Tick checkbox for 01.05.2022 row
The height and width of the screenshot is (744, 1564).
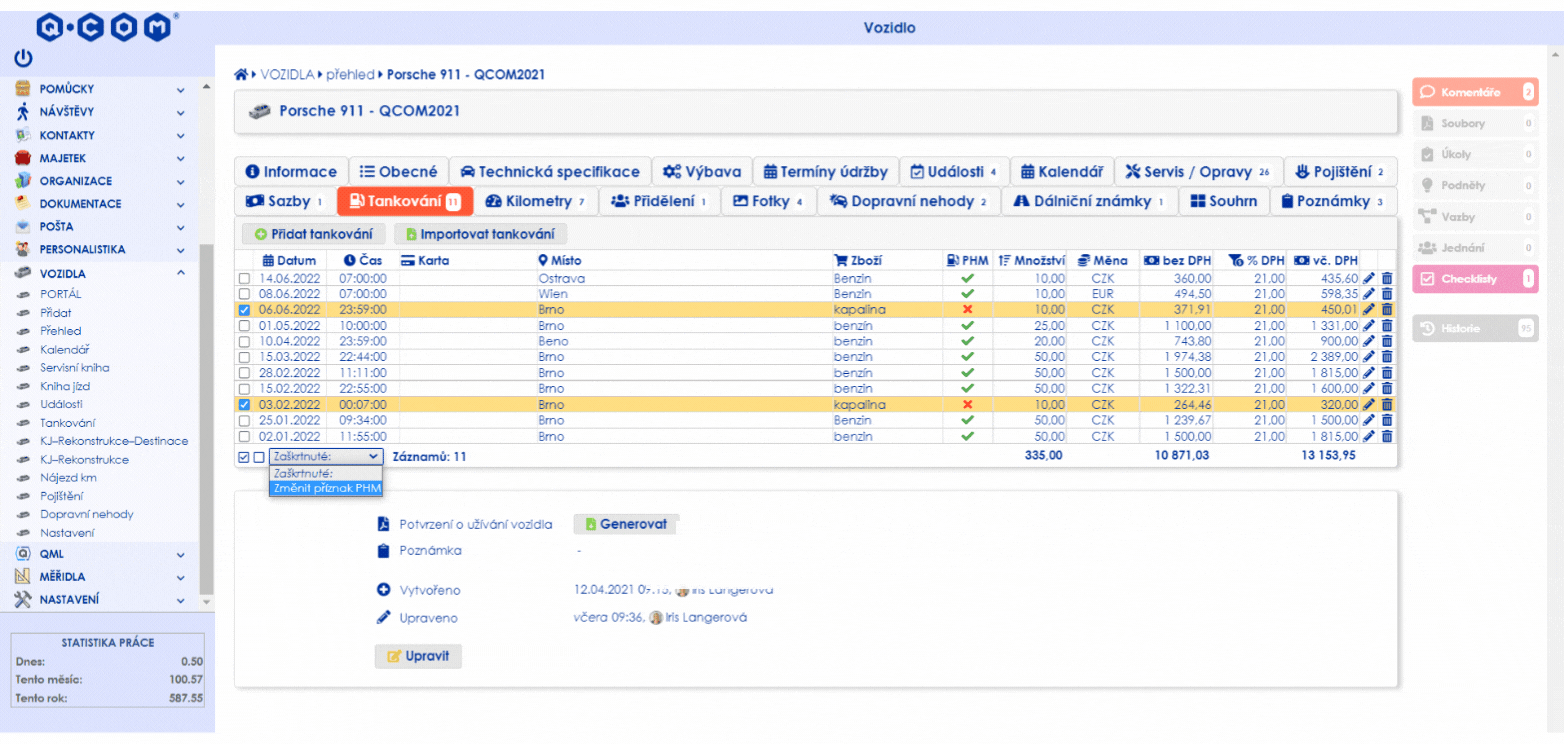244,327
